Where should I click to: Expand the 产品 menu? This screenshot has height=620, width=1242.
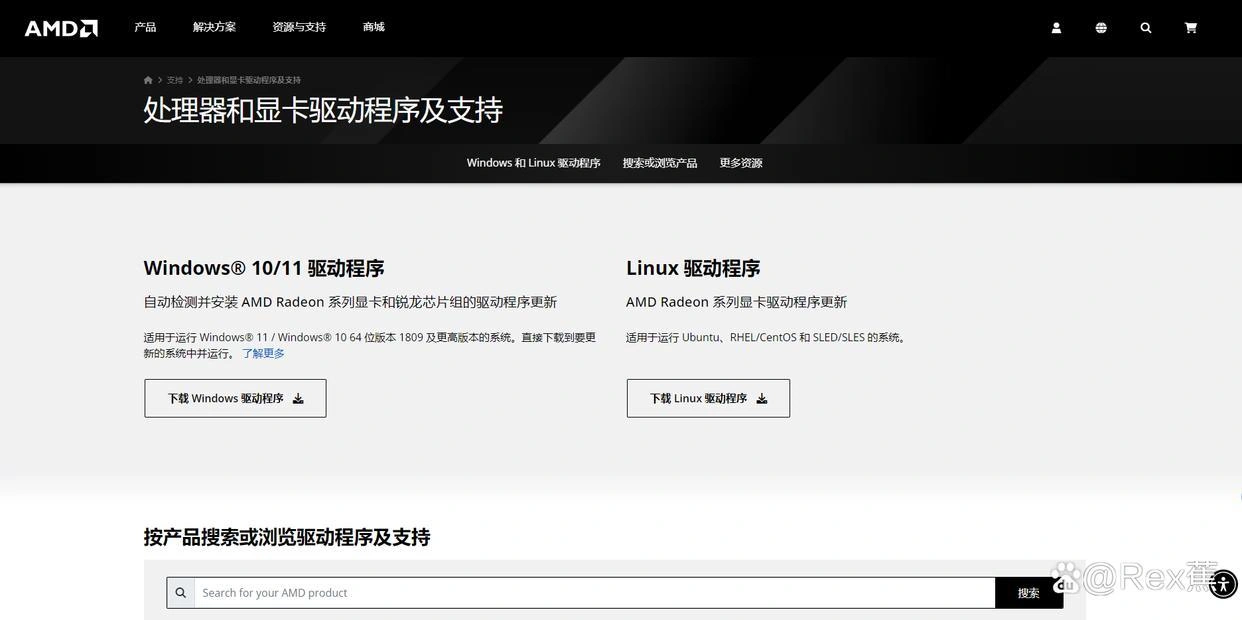[145, 27]
